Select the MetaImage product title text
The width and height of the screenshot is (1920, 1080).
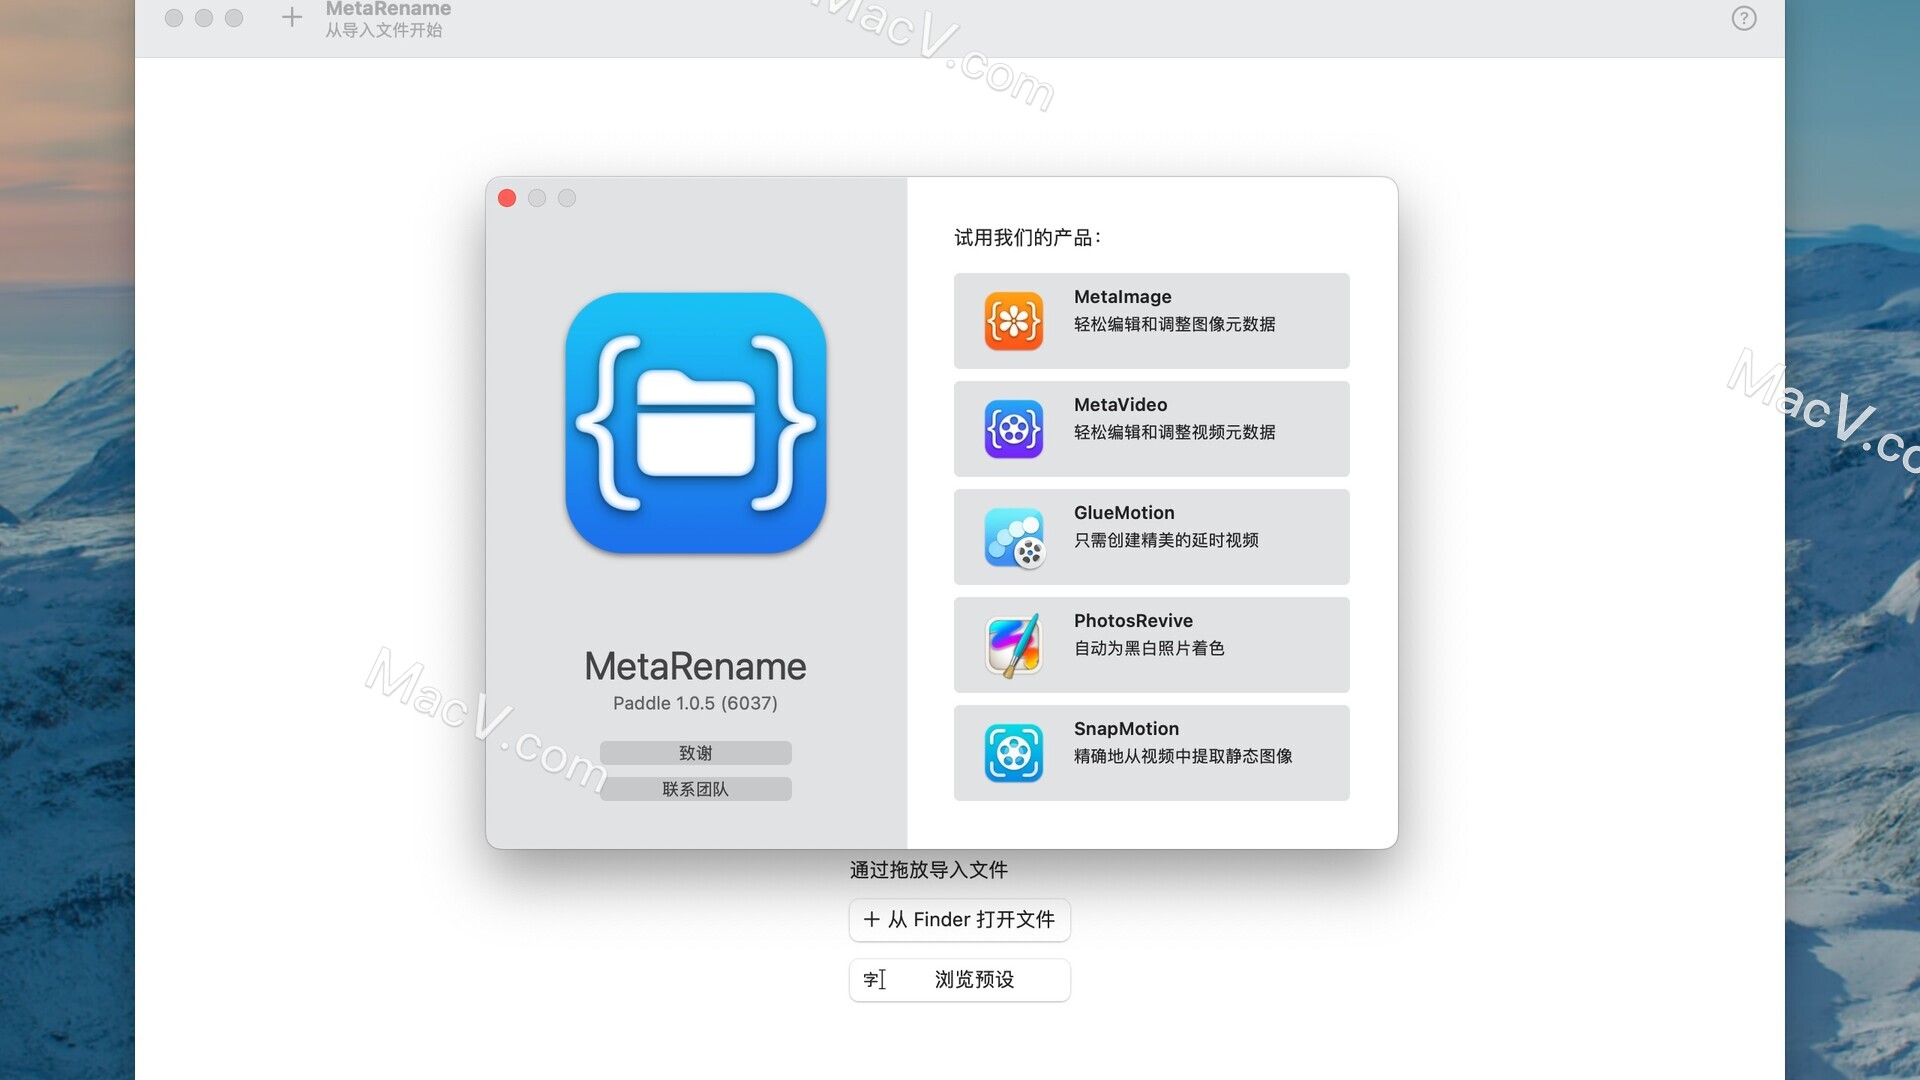coord(1122,297)
